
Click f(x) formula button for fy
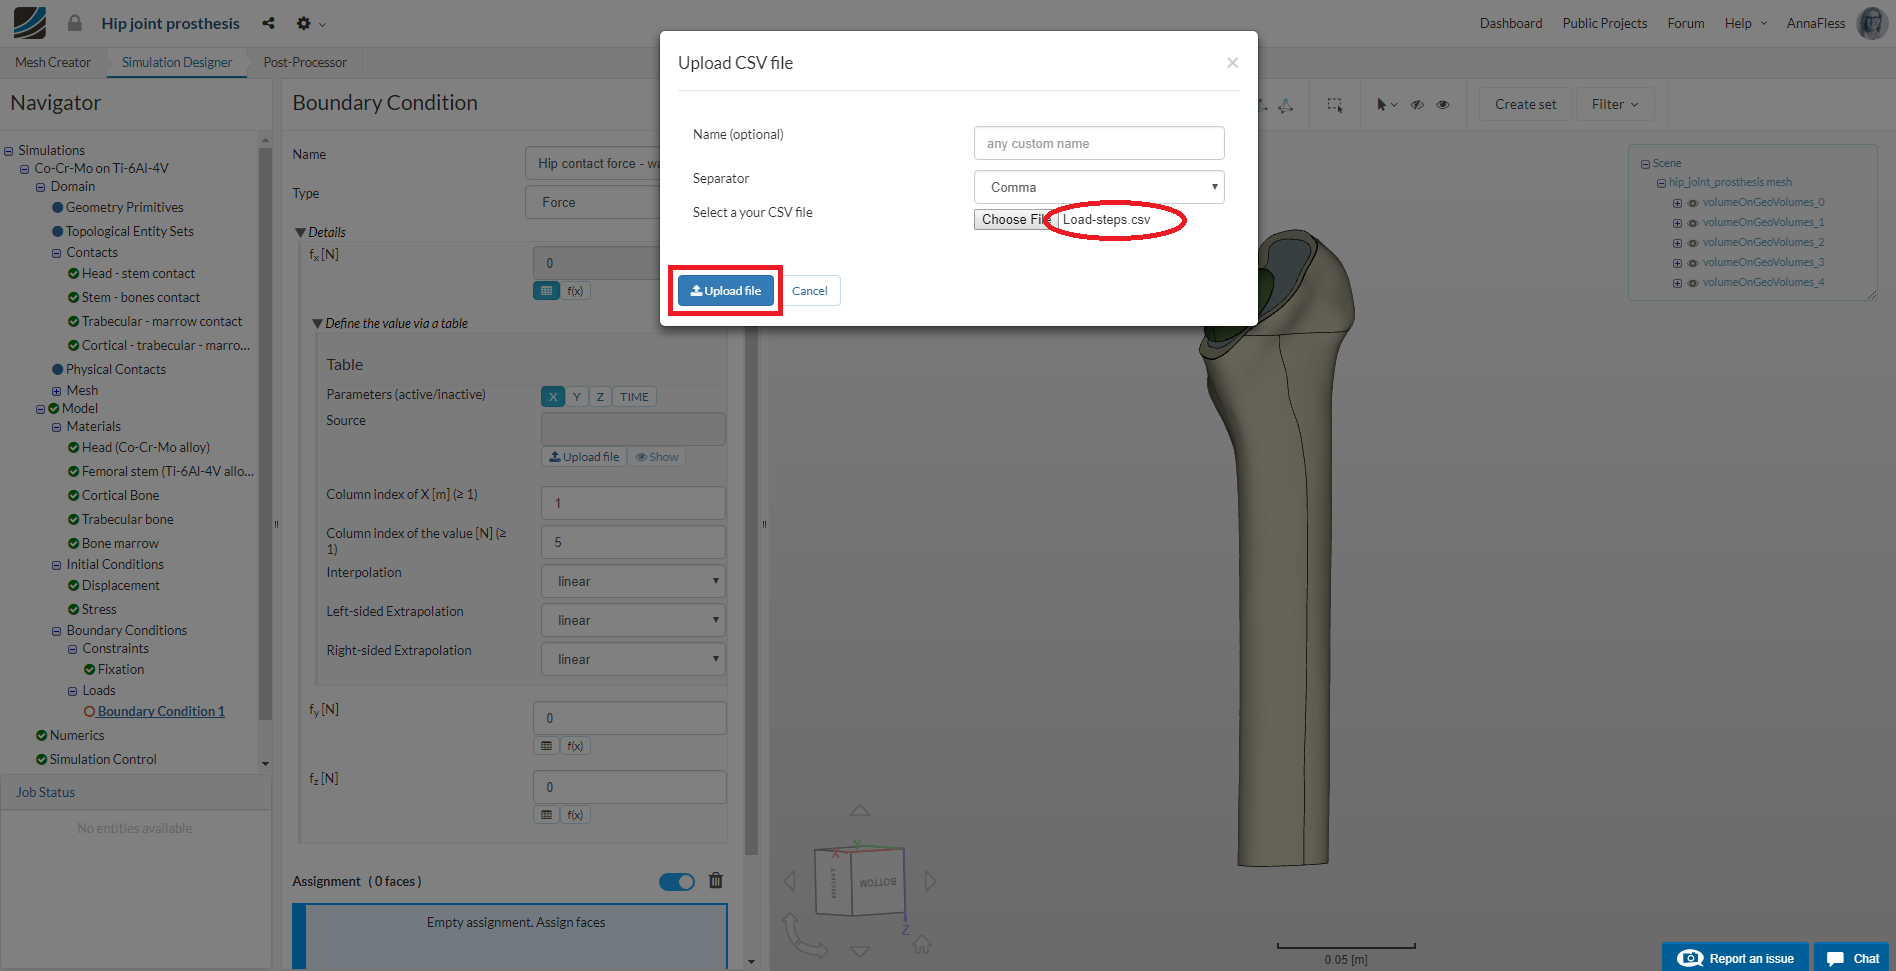pos(575,746)
